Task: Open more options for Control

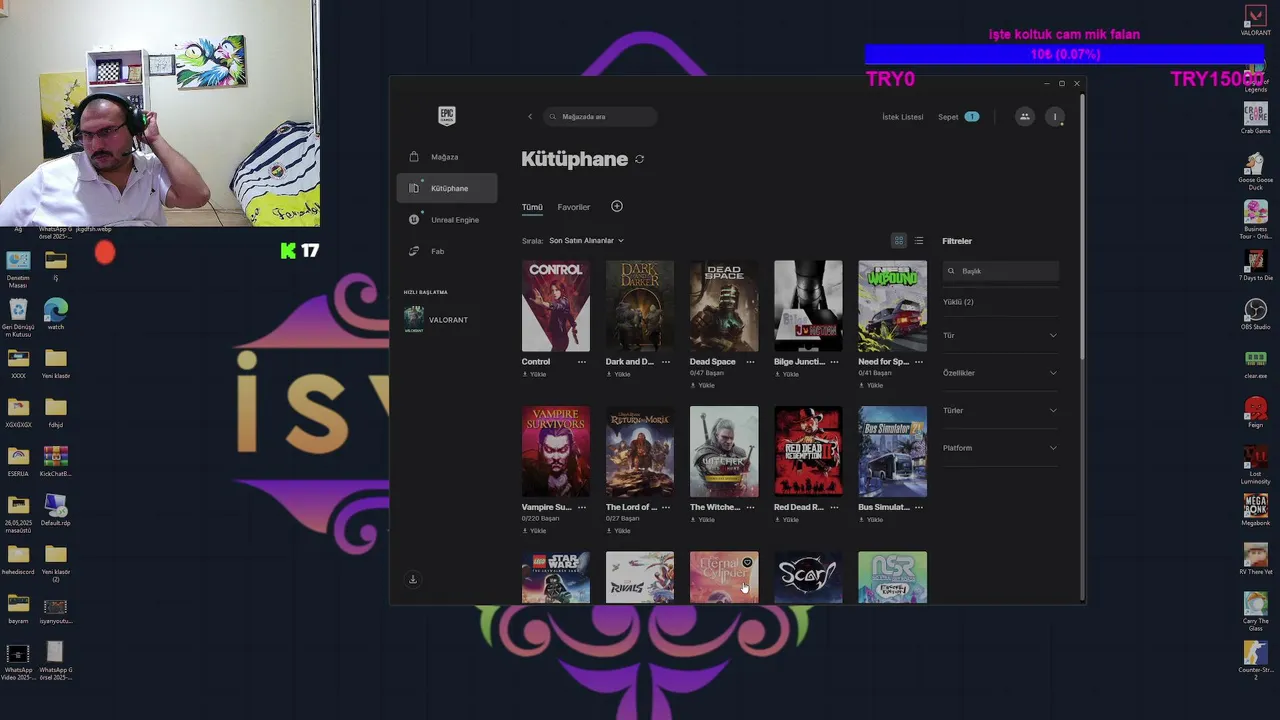Action: point(582,362)
